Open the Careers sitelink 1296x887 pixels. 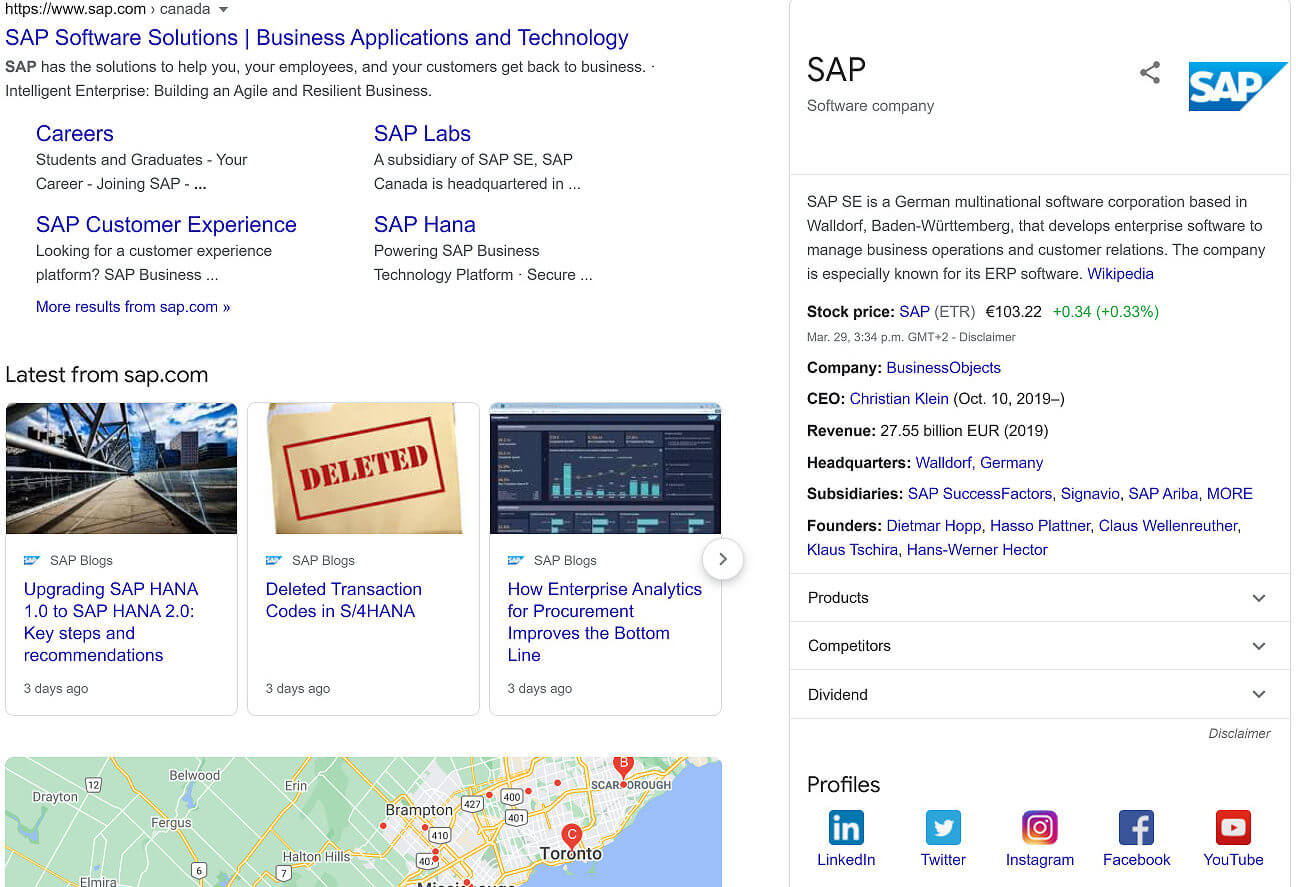pyautogui.click(x=75, y=134)
